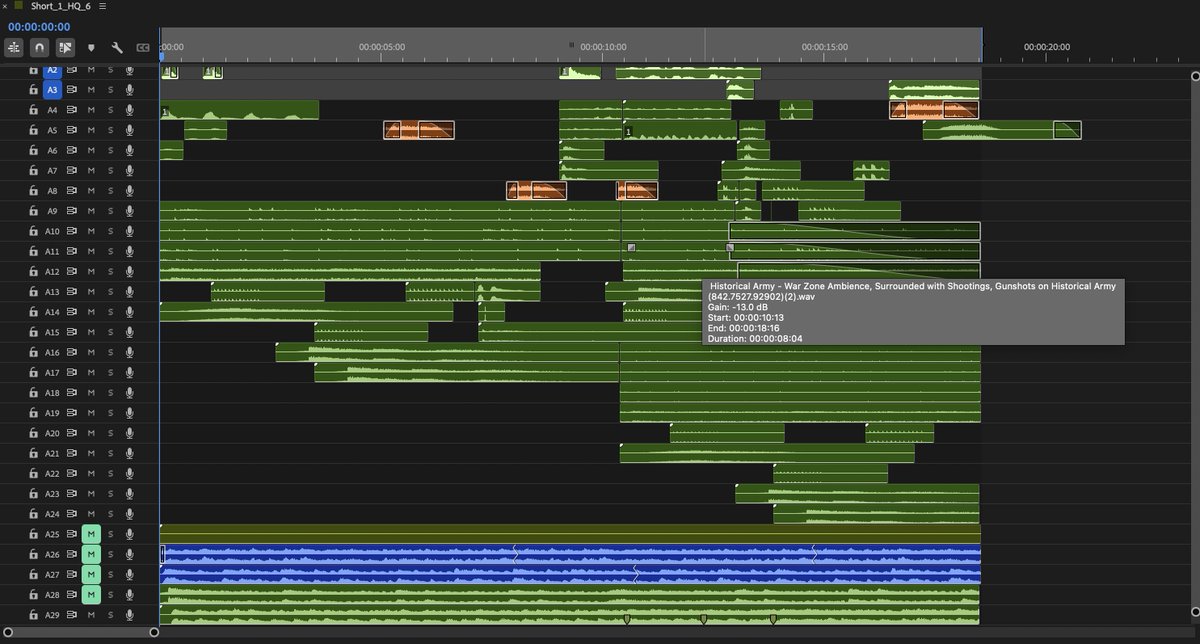Image resolution: width=1200 pixels, height=644 pixels.
Task: Click voice-over record mic on A18
Action: [129, 392]
